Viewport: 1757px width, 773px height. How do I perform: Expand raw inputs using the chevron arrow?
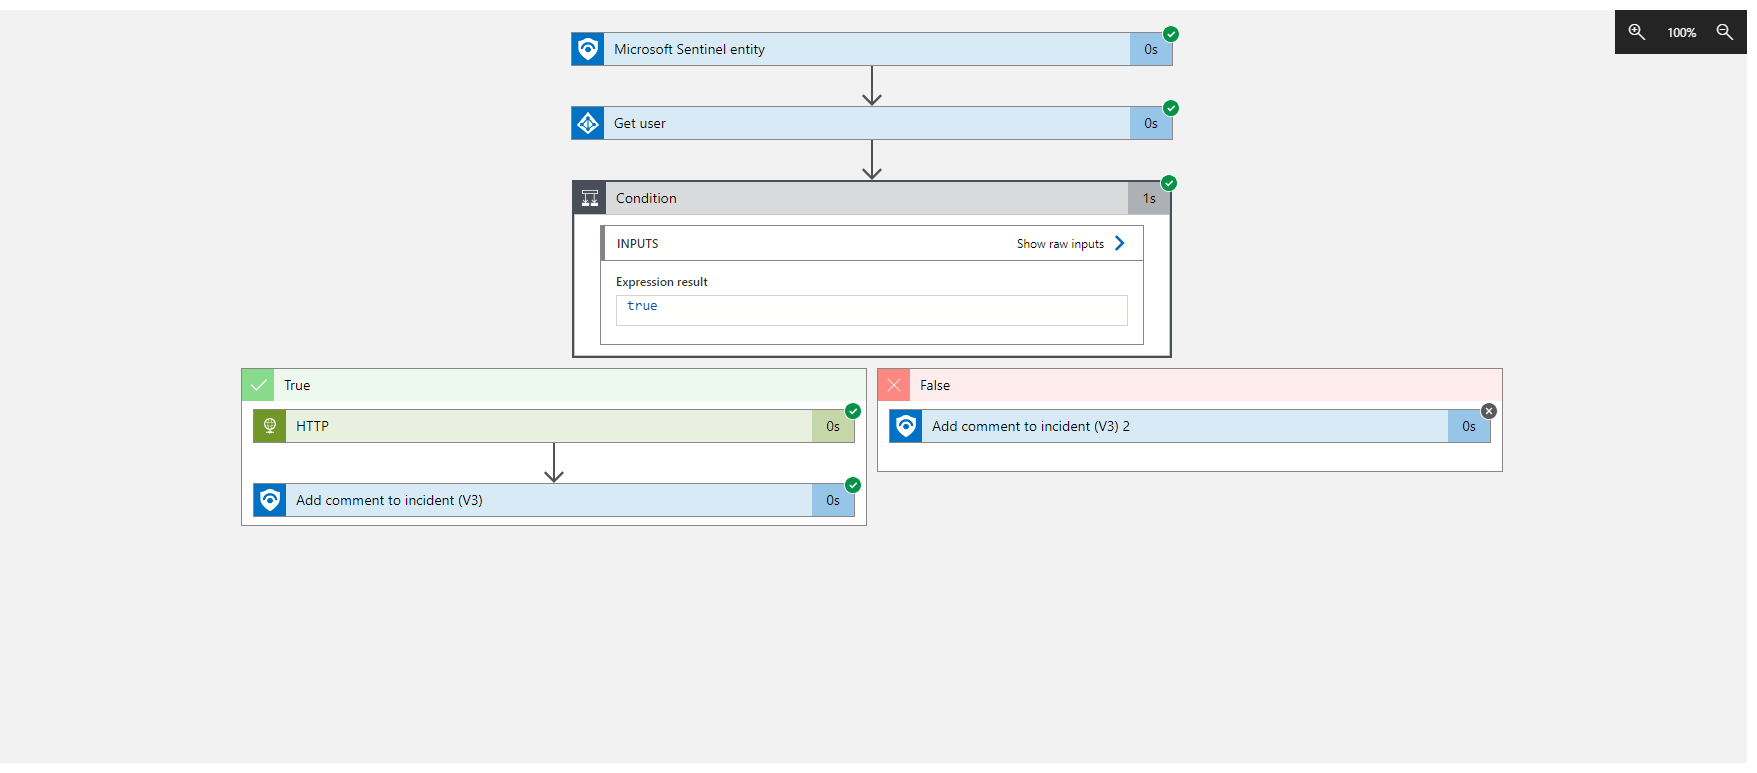(x=1120, y=243)
